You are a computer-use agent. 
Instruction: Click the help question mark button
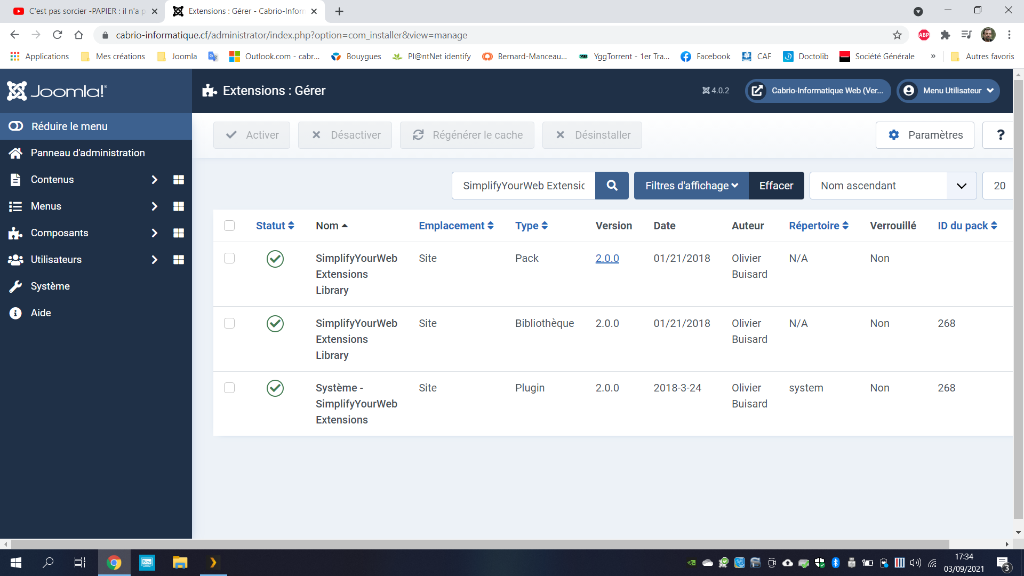point(1000,135)
